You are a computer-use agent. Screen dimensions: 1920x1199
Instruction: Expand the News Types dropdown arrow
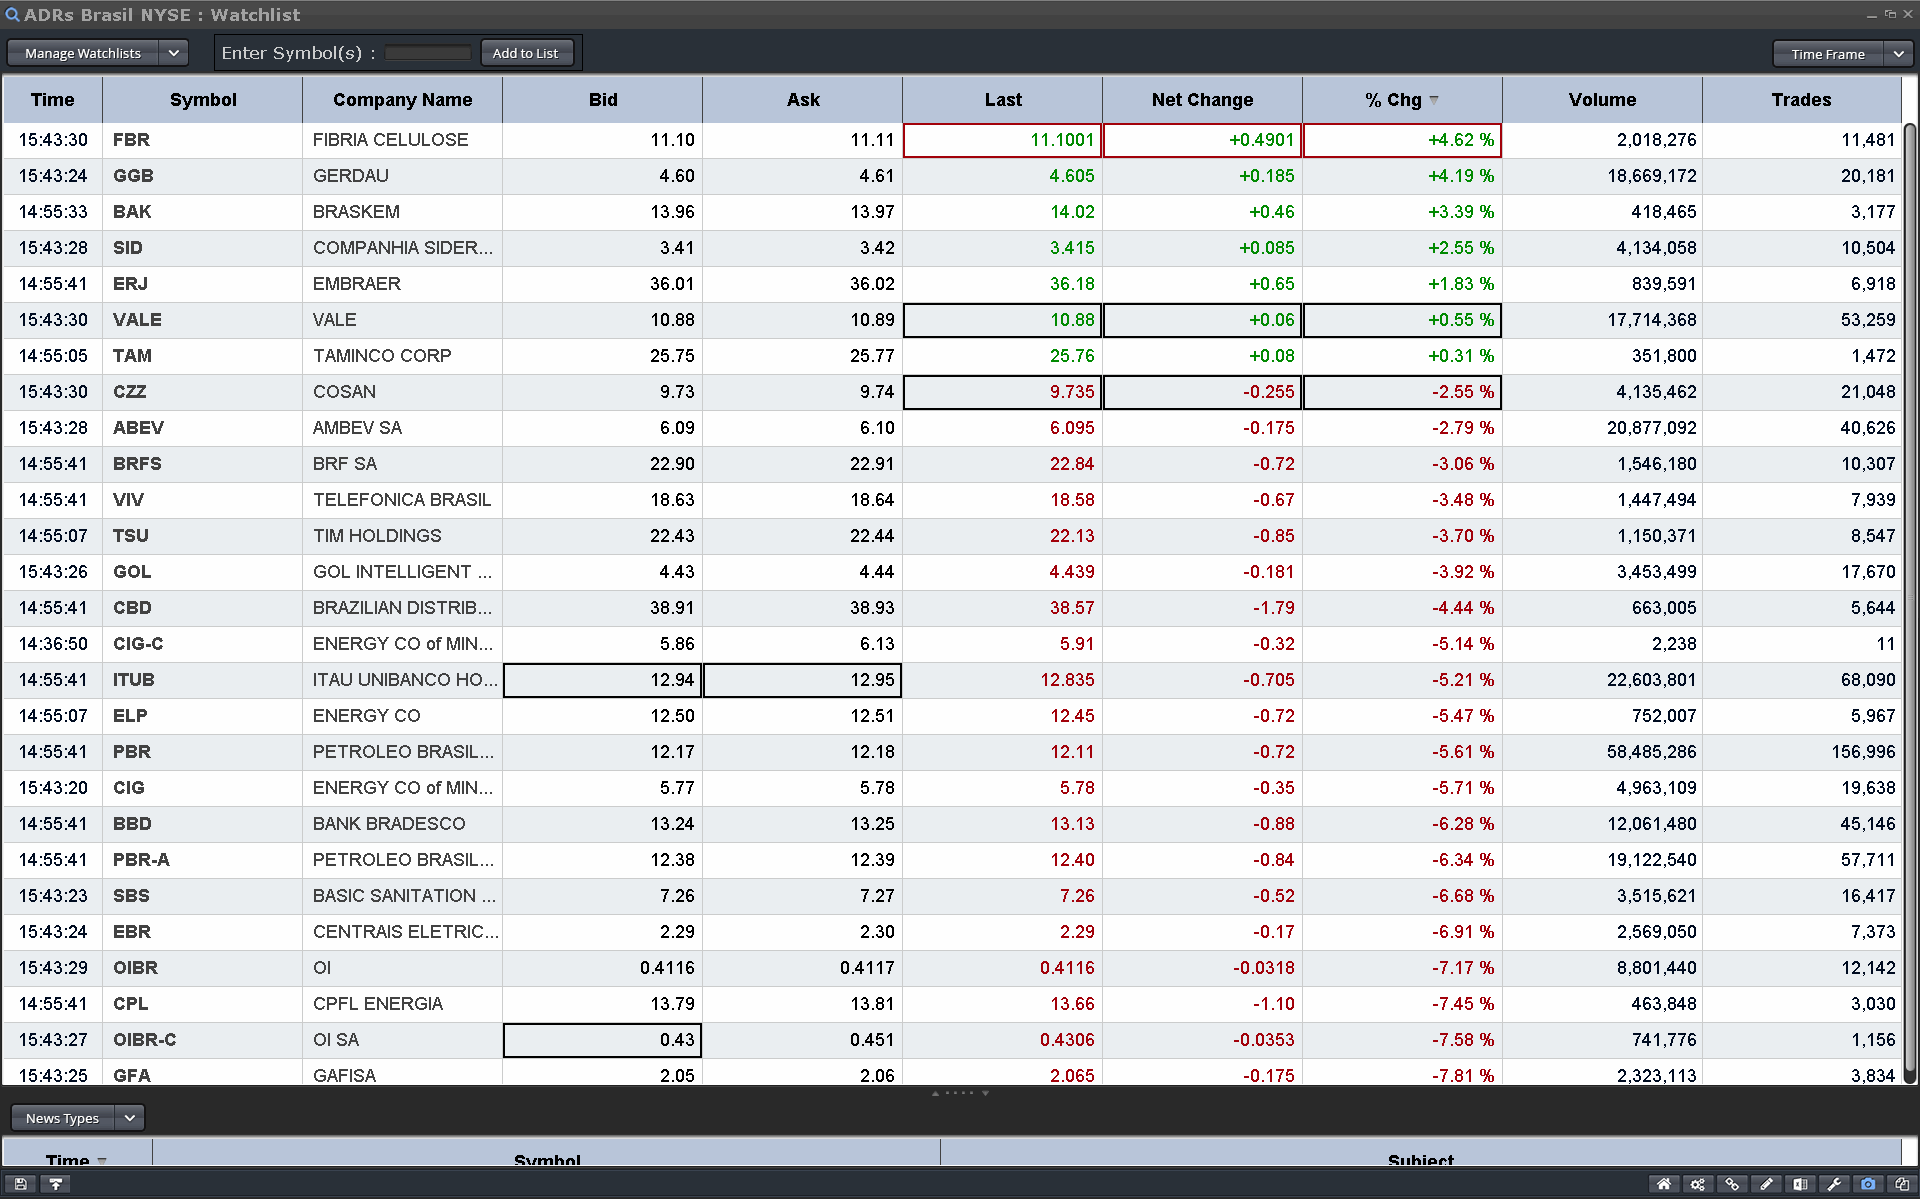click(x=130, y=1118)
